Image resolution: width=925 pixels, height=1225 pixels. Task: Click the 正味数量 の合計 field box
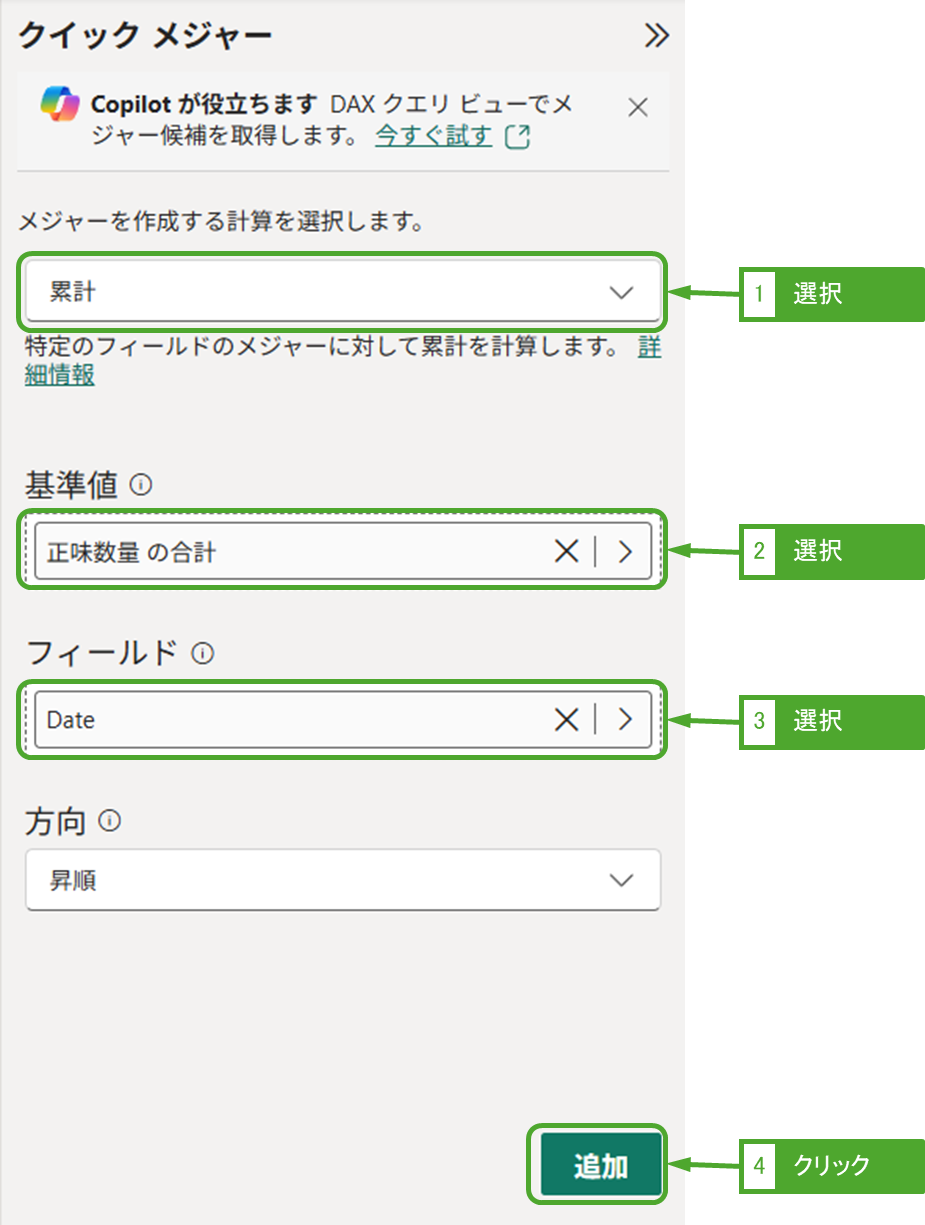coord(290,551)
